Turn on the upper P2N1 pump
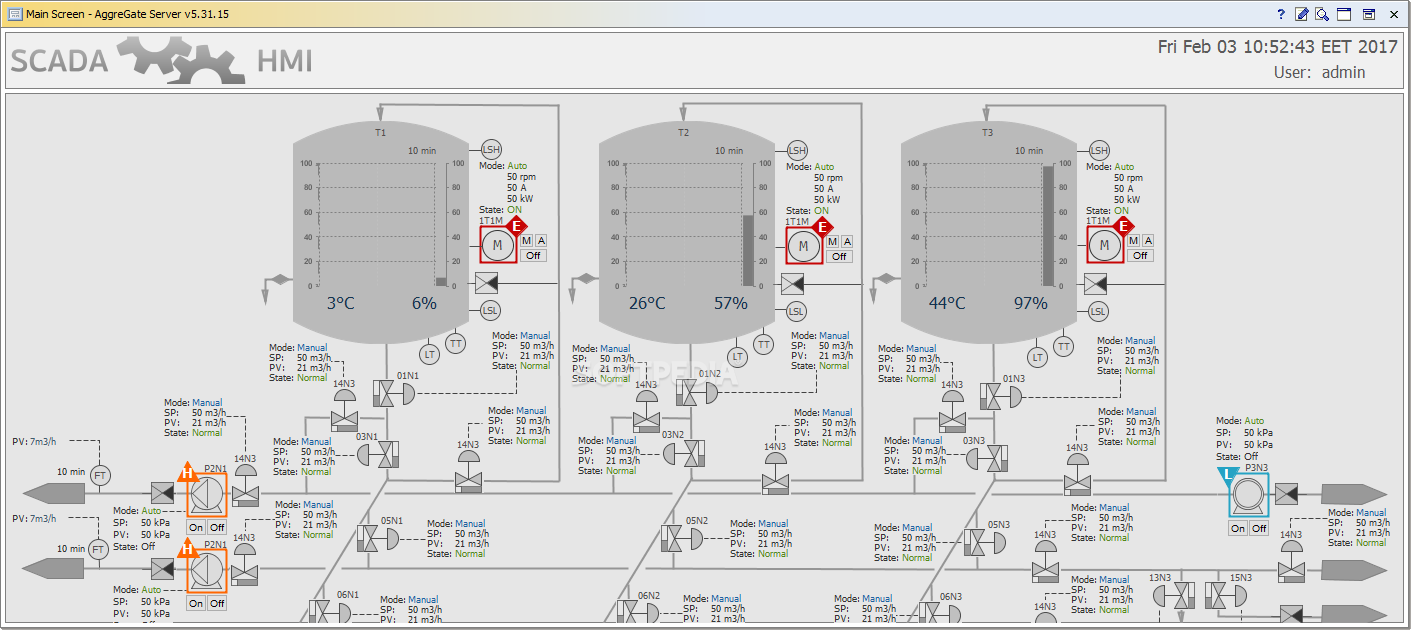 pyautogui.click(x=196, y=527)
